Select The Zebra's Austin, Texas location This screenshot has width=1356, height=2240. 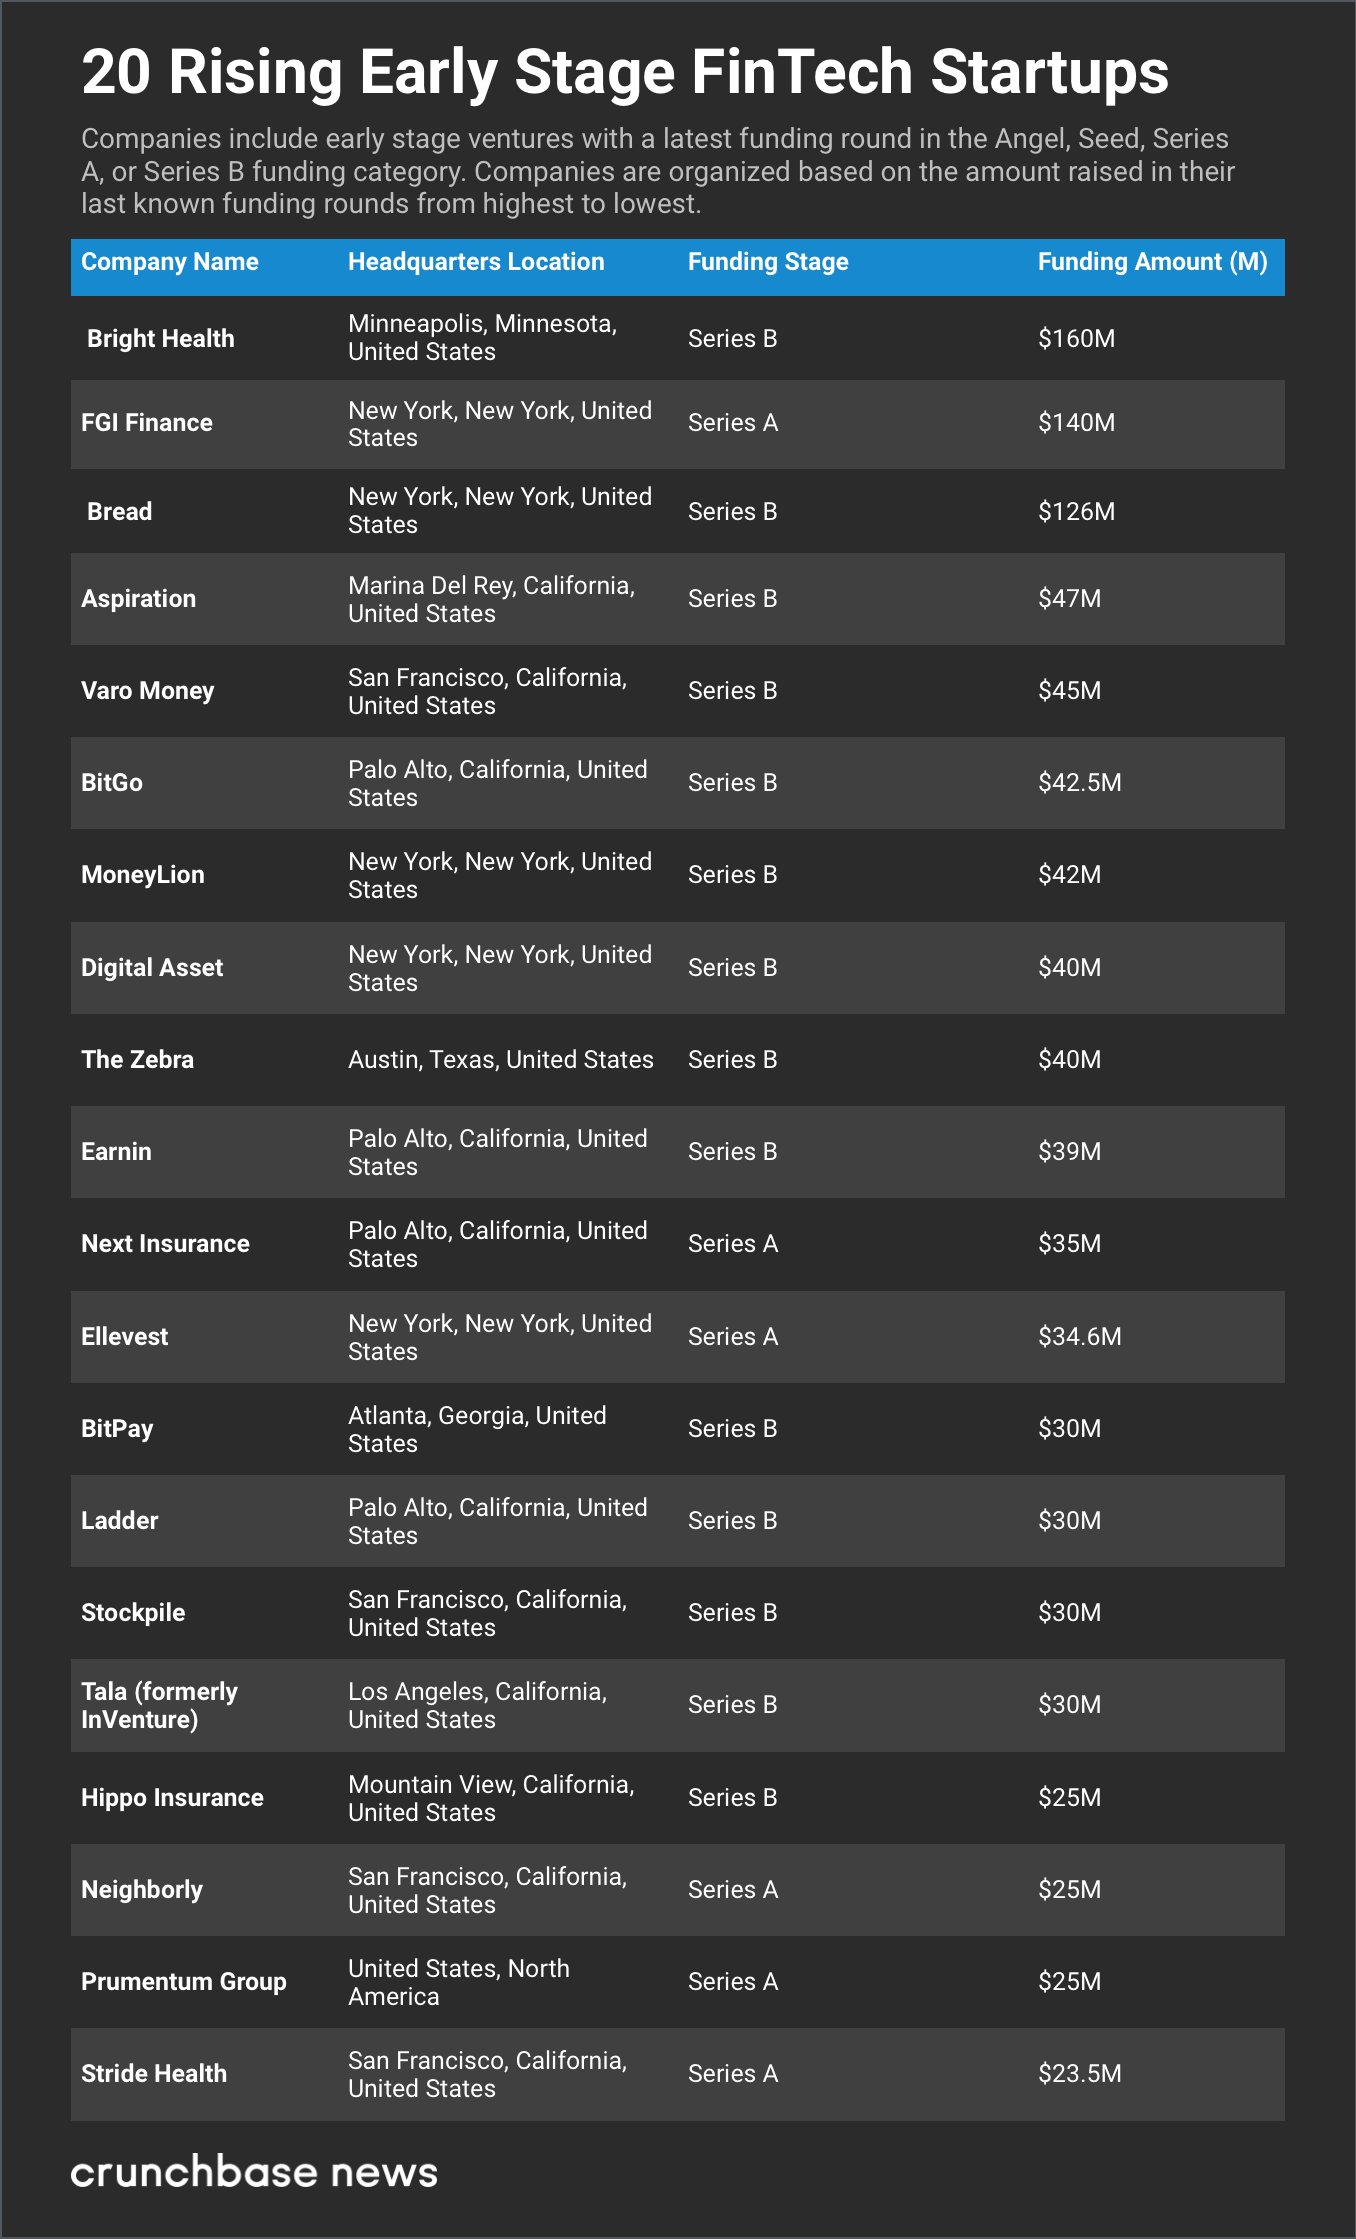point(500,1060)
